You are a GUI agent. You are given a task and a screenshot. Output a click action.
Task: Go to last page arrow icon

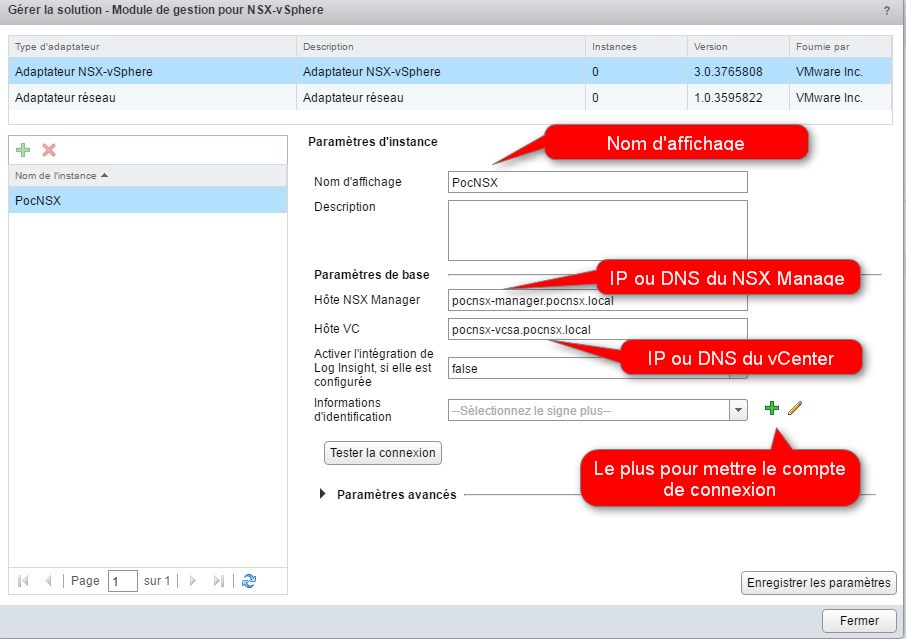tap(218, 580)
